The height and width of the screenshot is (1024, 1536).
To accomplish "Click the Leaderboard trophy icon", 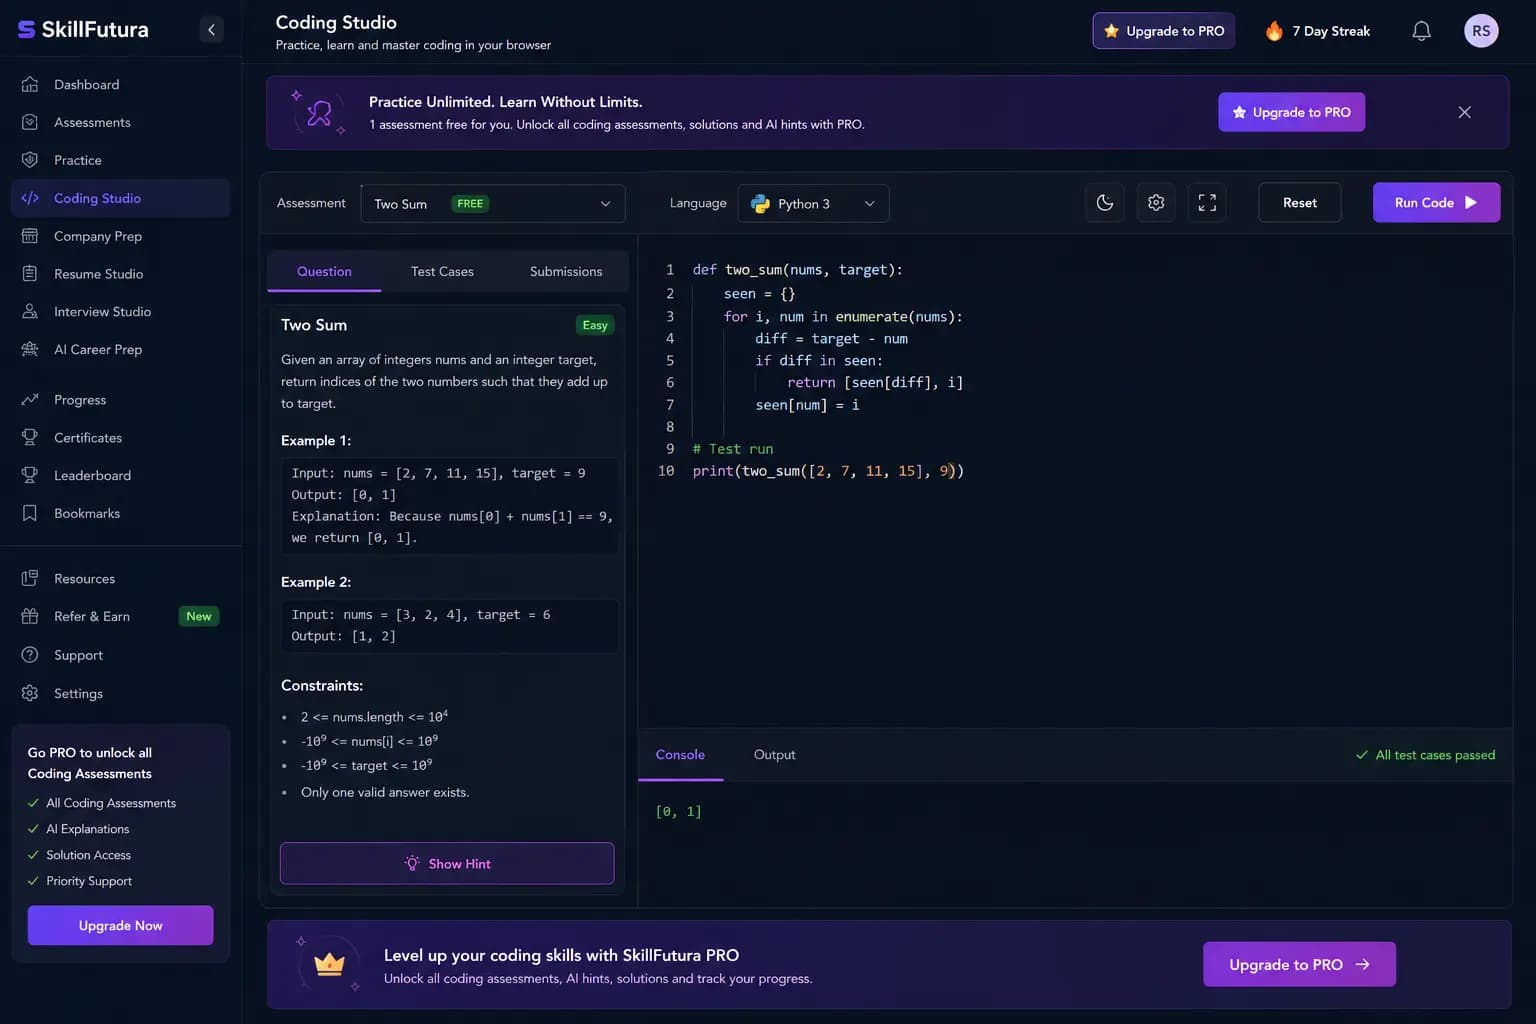I will (30, 476).
